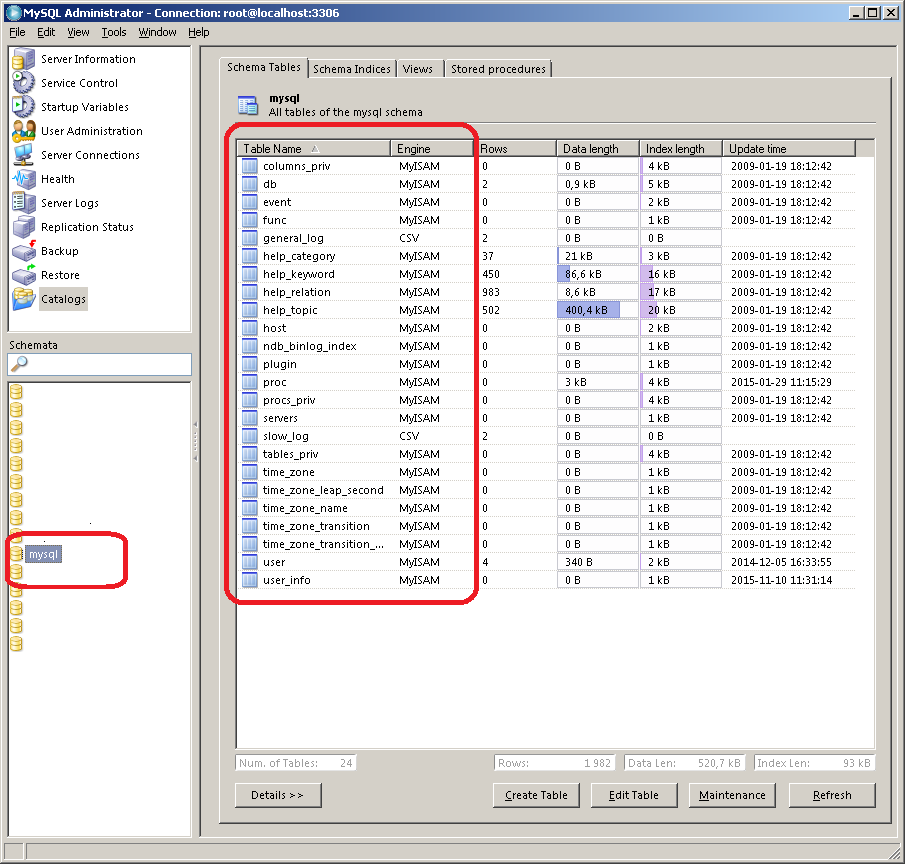Select the help_keyword table row
The height and width of the screenshot is (864, 905).
(547, 274)
